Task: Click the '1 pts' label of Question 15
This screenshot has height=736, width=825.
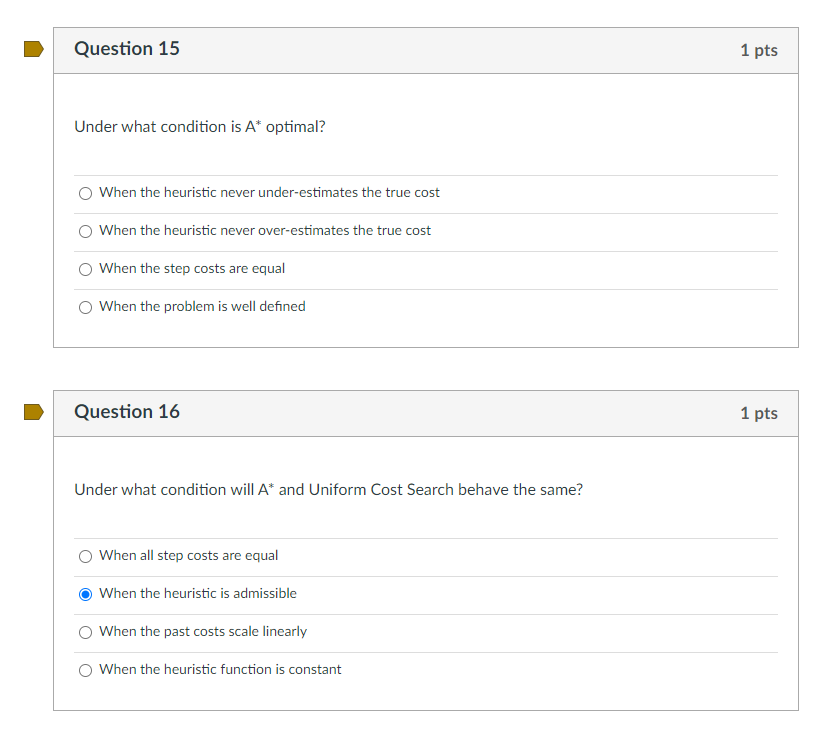Action: tap(759, 51)
